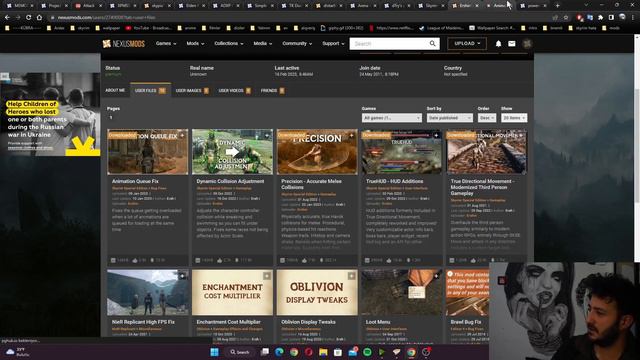The height and width of the screenshot is (360, 640).
Task: Click the plus icon on Precision thumbnail
Action: 351,135
